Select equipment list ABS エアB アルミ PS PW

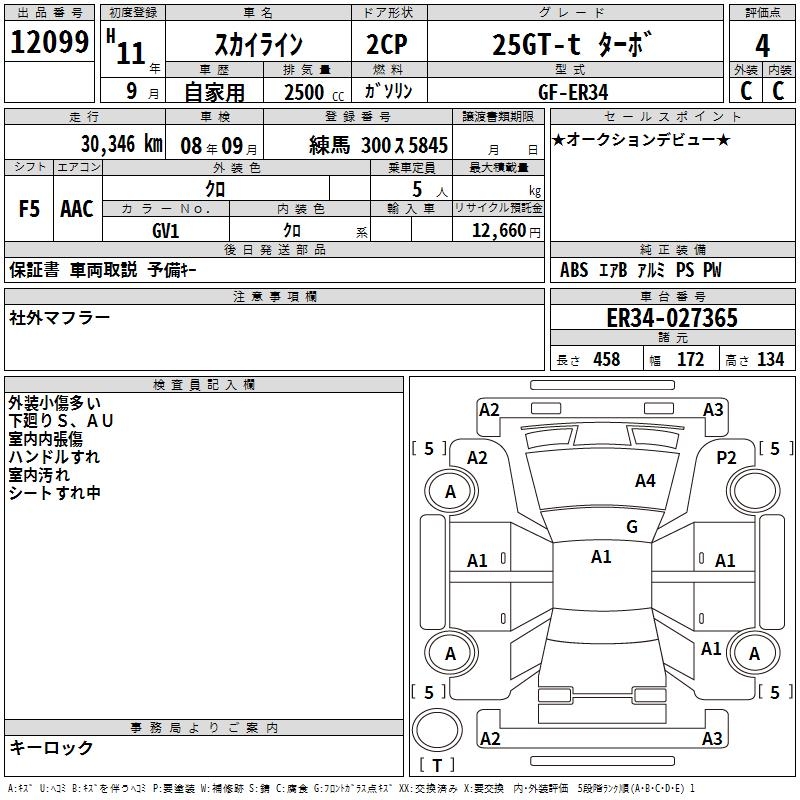(x=641, y=270)
